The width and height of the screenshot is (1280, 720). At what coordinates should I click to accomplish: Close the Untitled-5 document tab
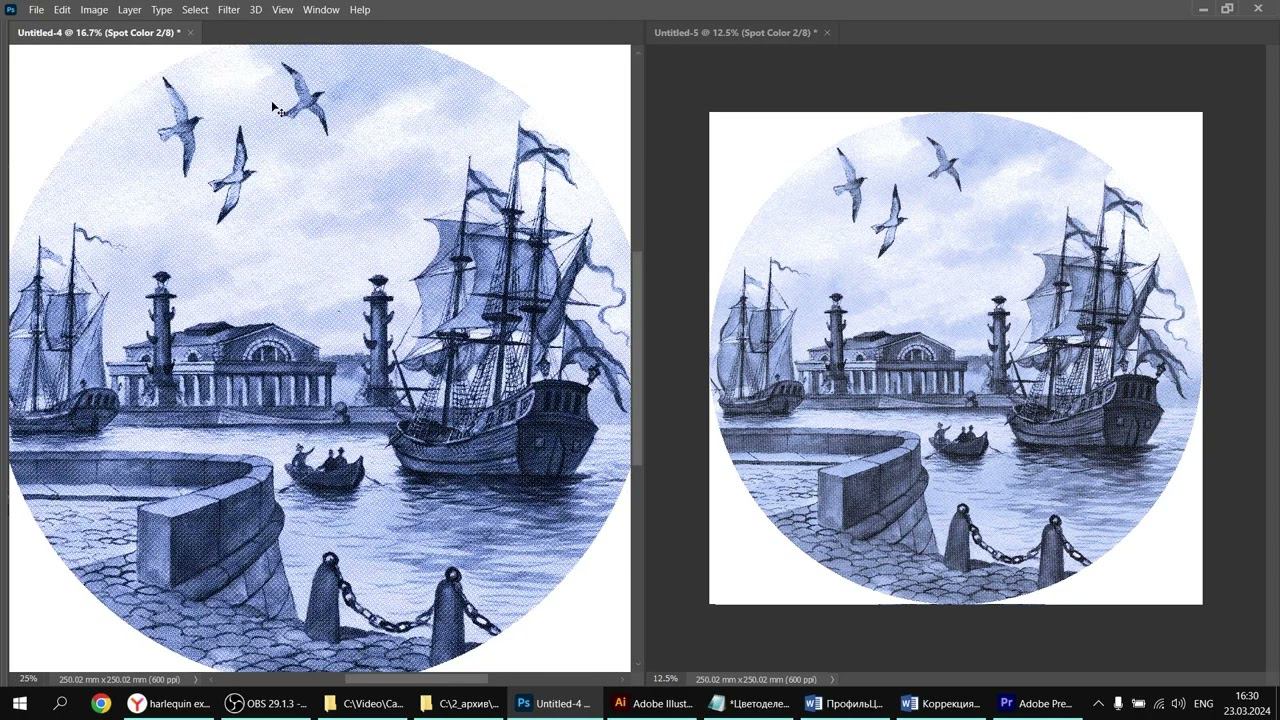(827, 33)
